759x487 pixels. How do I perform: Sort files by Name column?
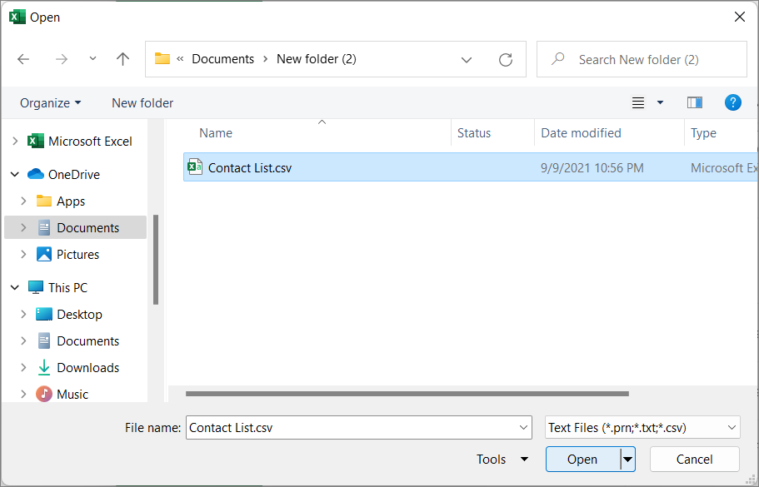215,133
